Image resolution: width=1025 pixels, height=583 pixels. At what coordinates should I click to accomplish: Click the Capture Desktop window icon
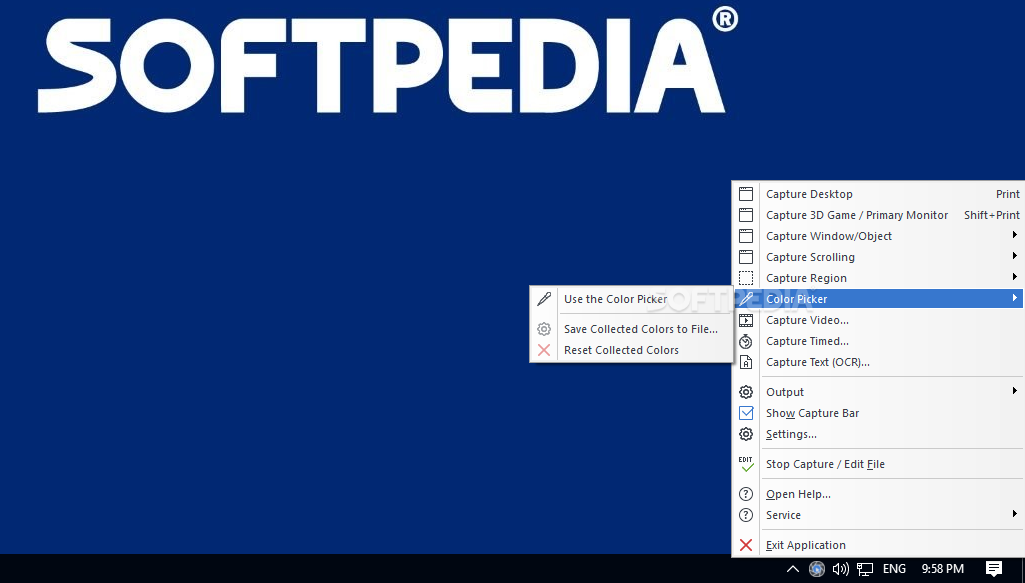746,194
